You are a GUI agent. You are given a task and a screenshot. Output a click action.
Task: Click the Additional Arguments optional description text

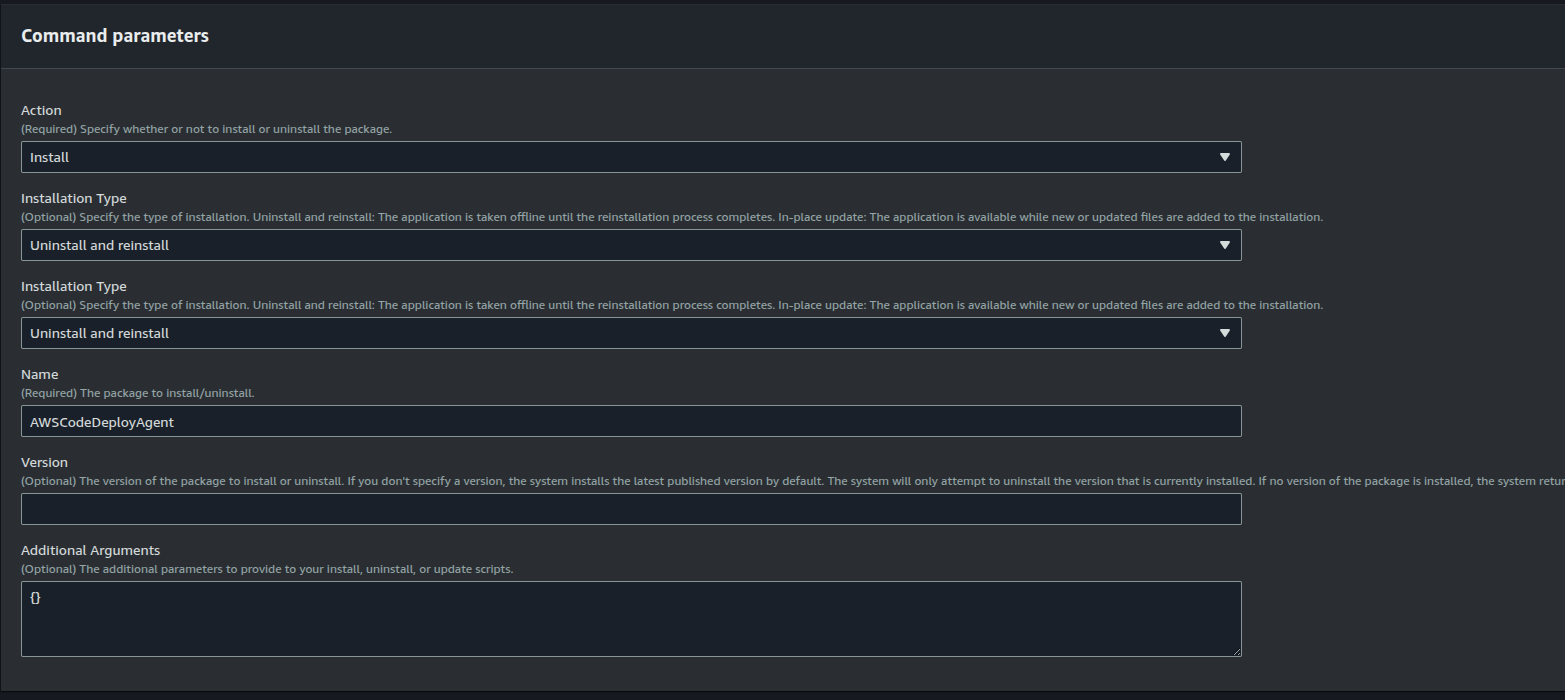click(267, 569)
